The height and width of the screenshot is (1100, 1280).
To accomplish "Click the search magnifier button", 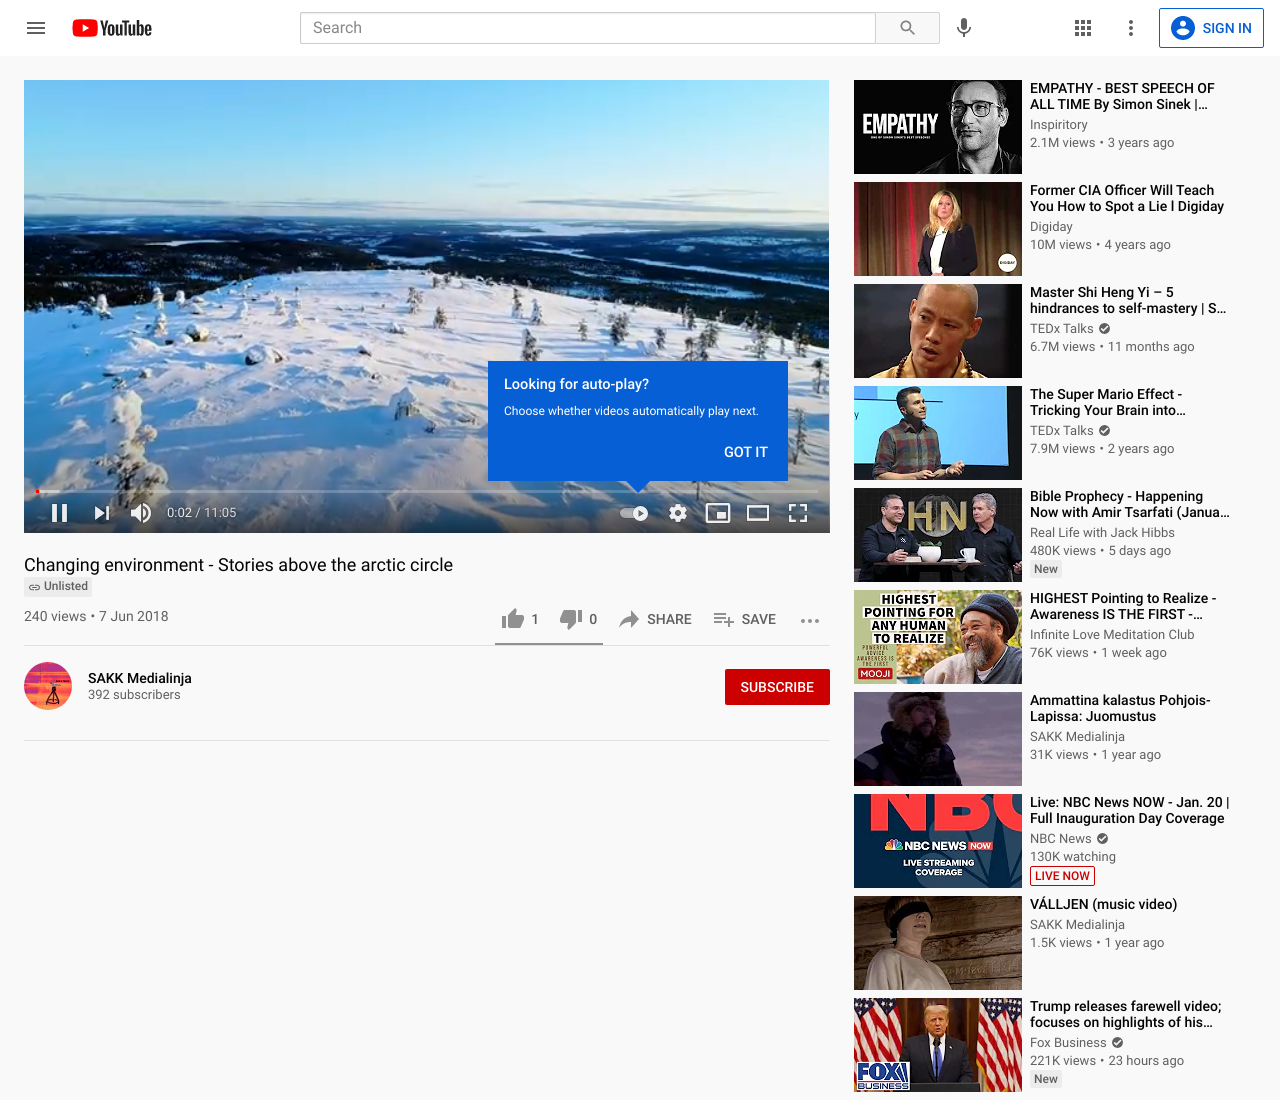I will [x=907, y=28].
